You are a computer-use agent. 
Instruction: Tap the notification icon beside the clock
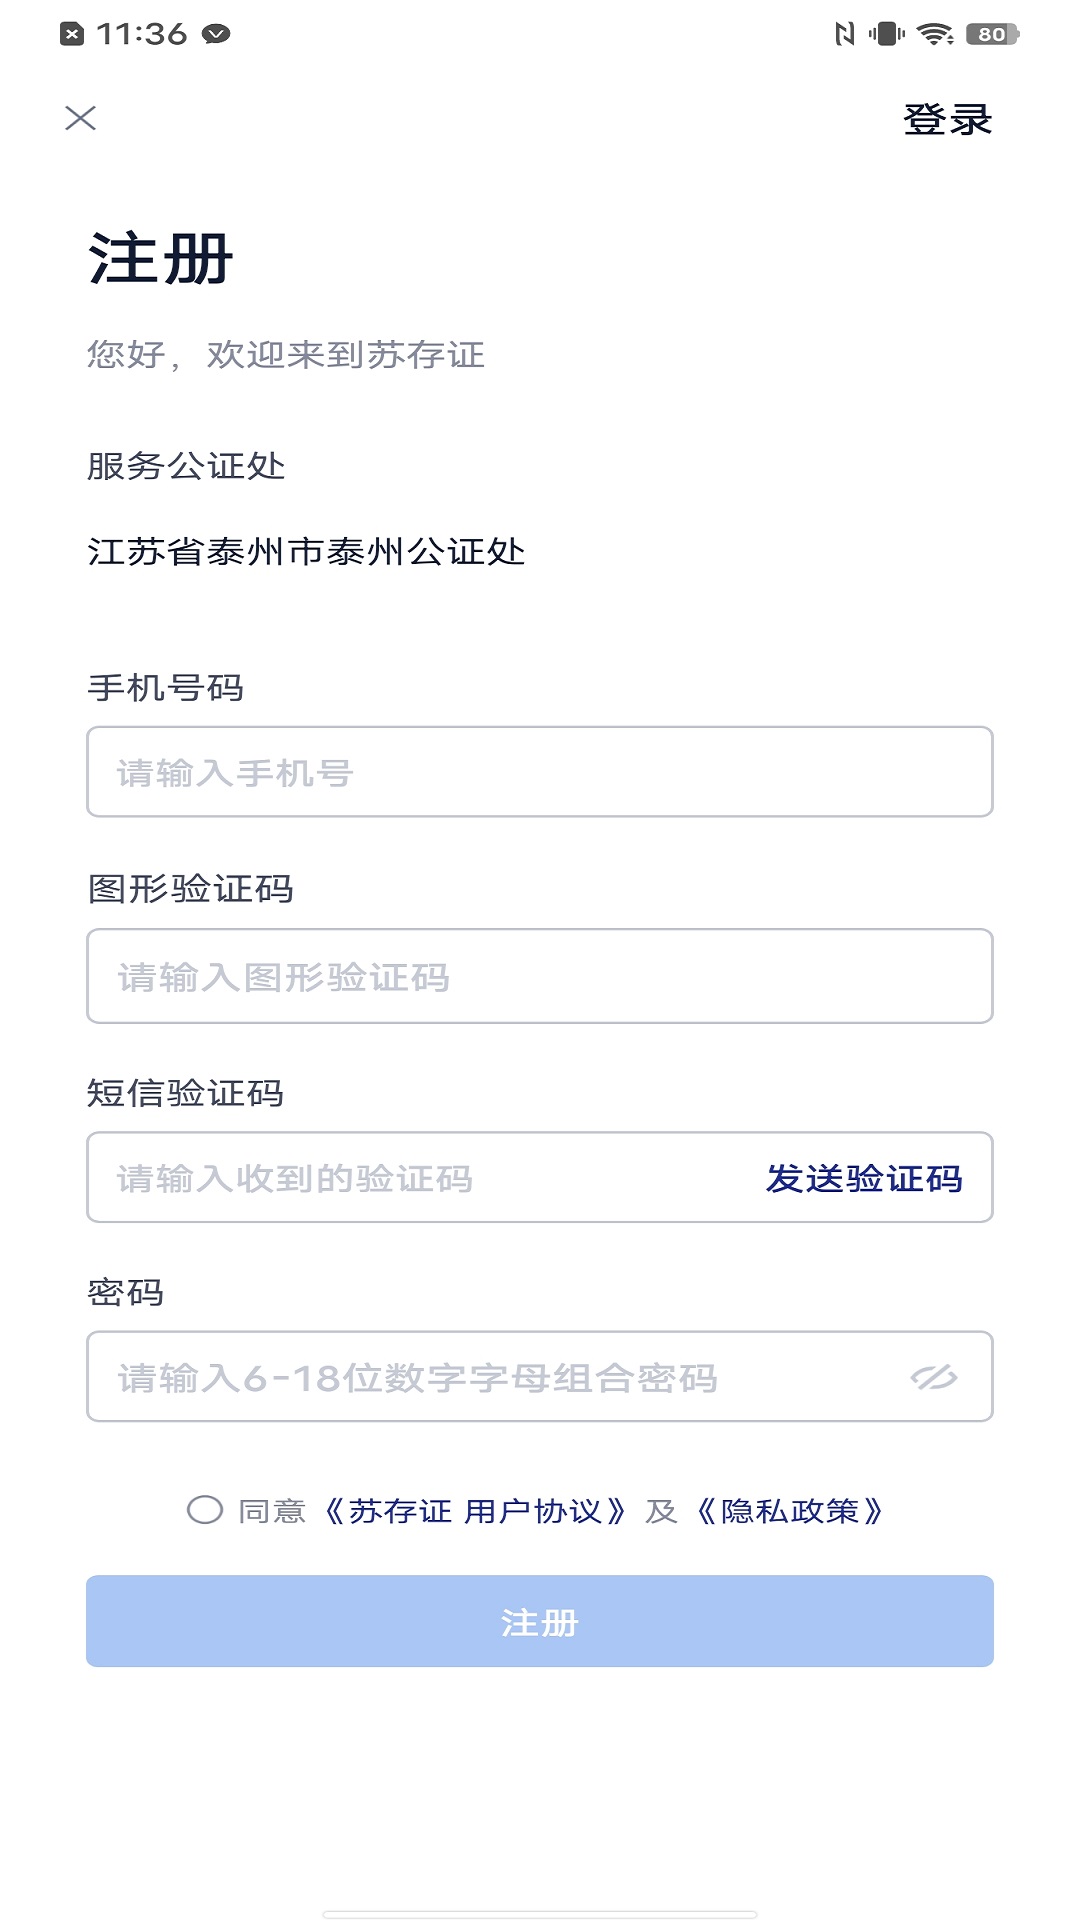(72, 34)
